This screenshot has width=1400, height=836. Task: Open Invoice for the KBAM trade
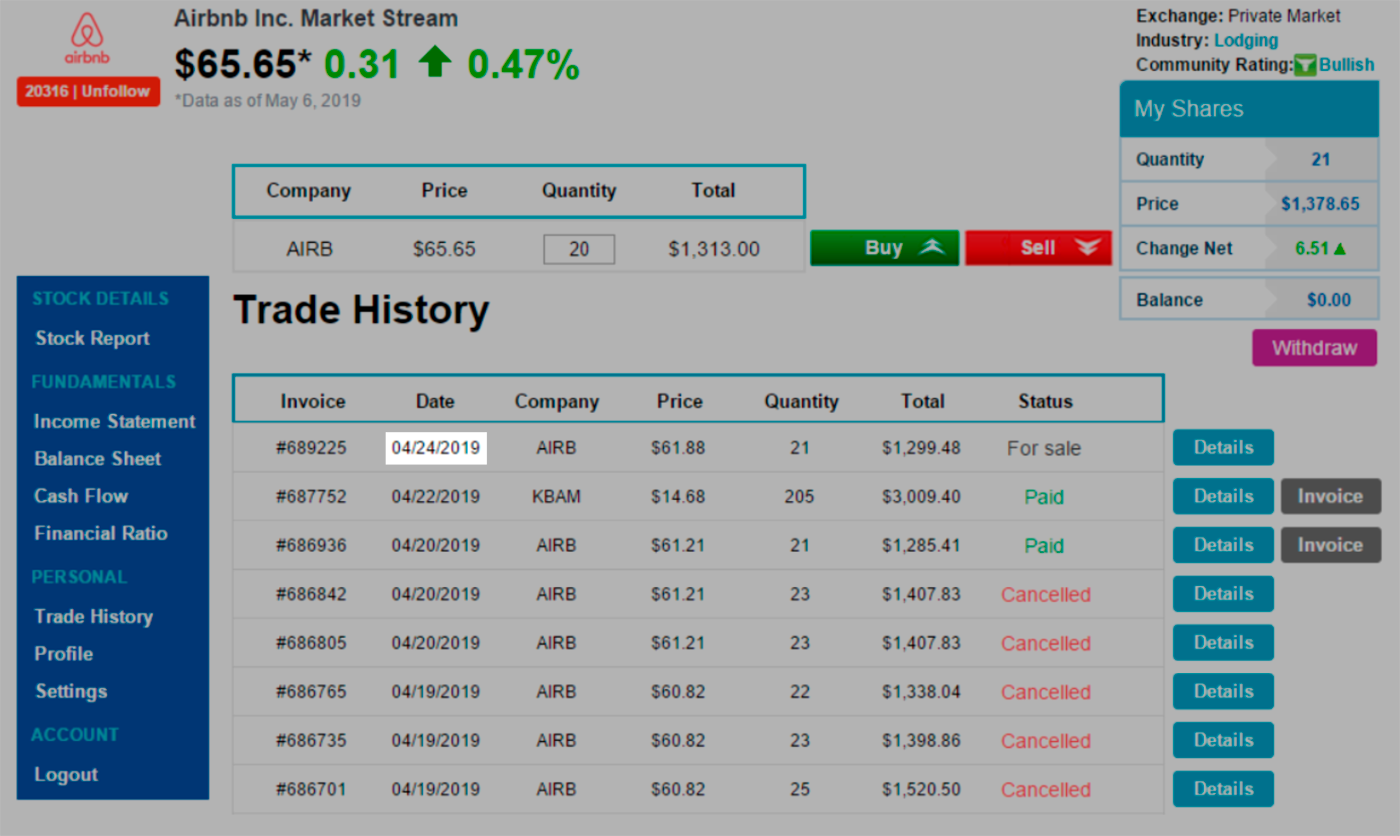coord(1330,496)
